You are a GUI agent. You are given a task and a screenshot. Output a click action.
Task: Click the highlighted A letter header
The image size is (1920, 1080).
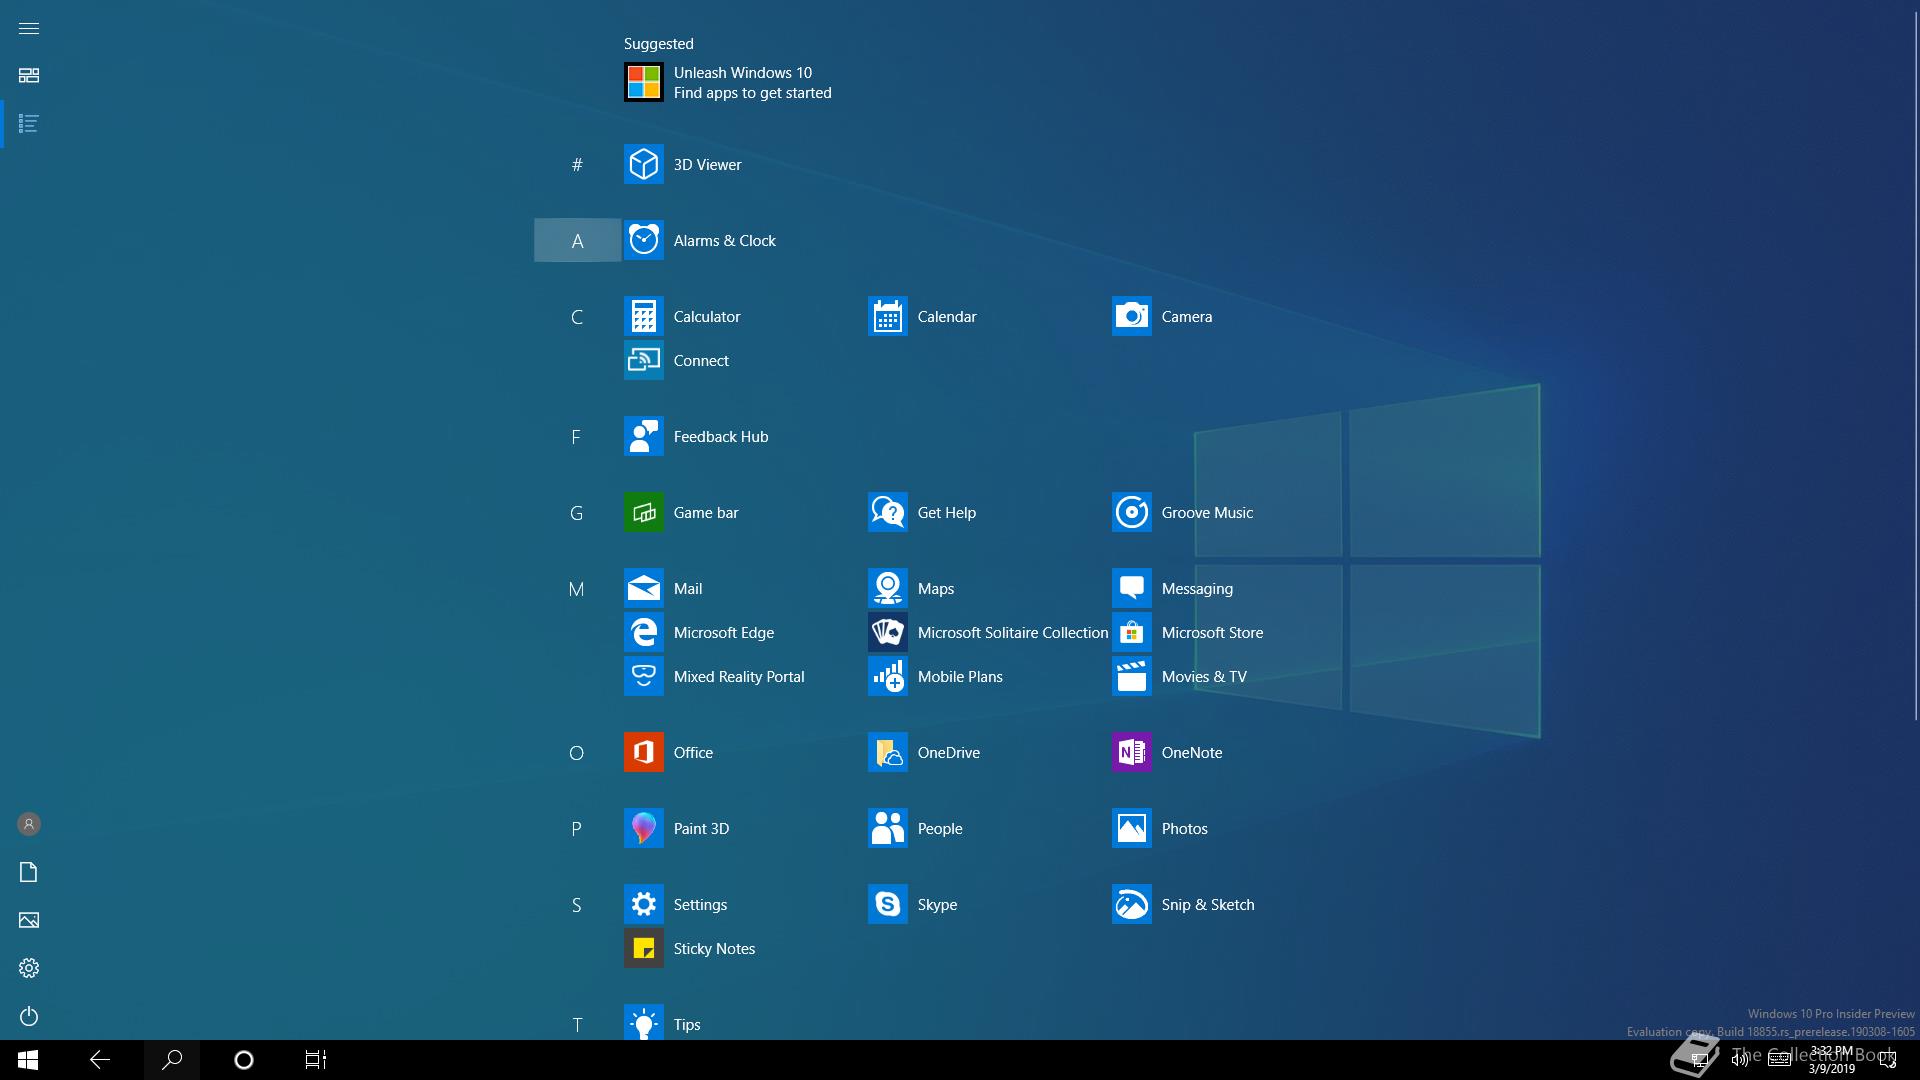tap(577, 240)
